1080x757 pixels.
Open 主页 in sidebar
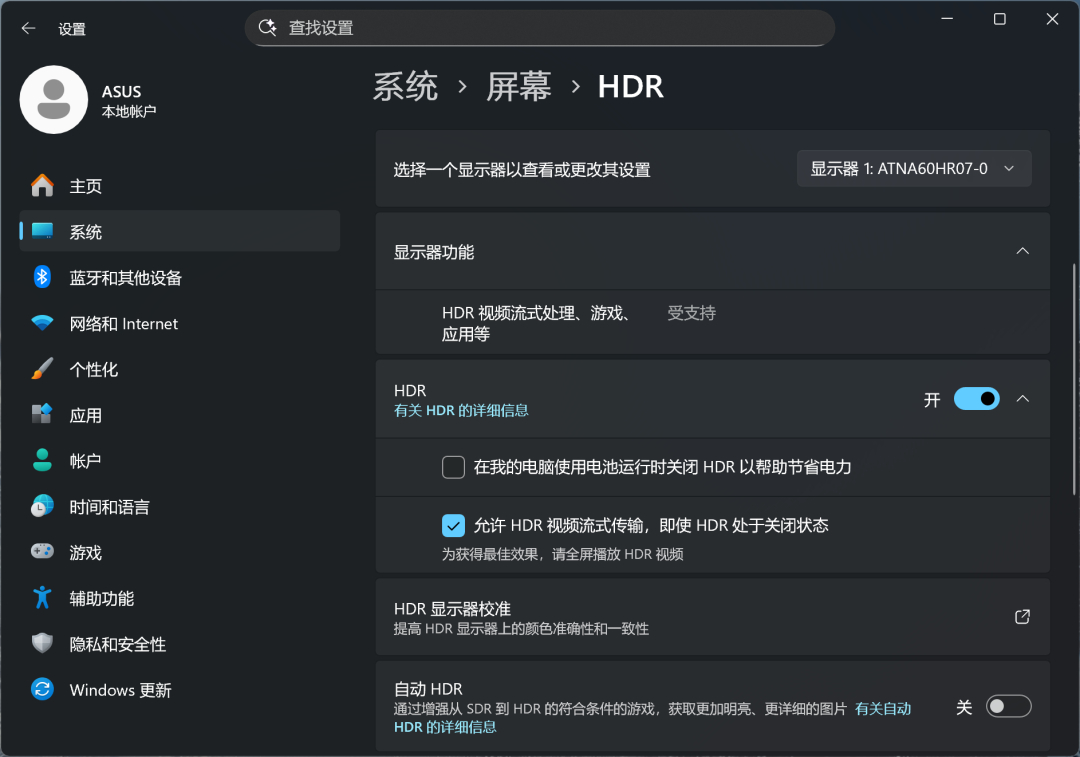click(x=180, y=185)
